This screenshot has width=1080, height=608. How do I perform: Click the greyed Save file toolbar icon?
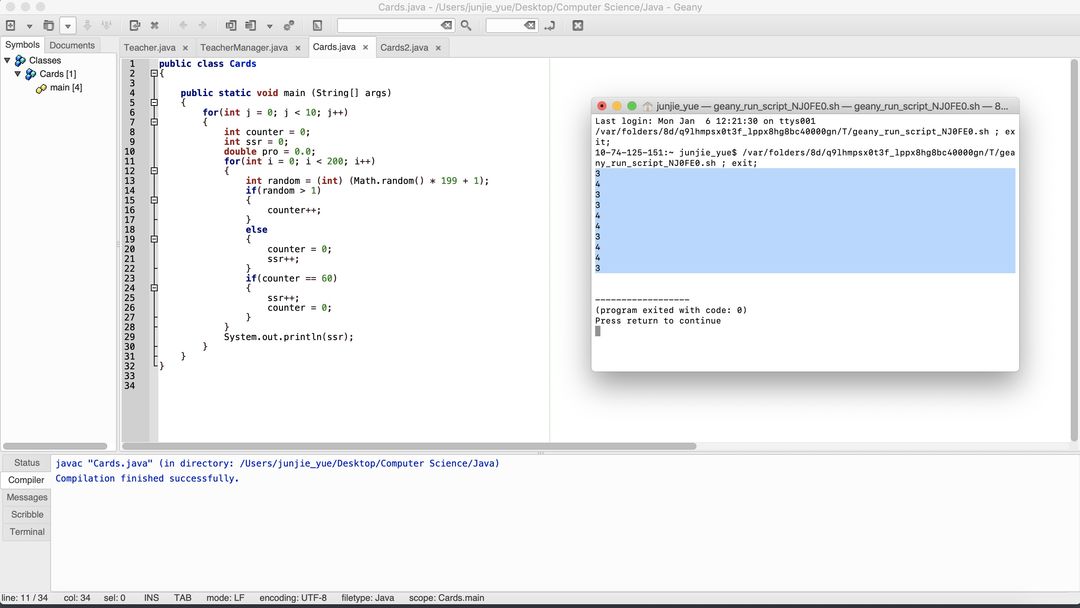[87, 25]
